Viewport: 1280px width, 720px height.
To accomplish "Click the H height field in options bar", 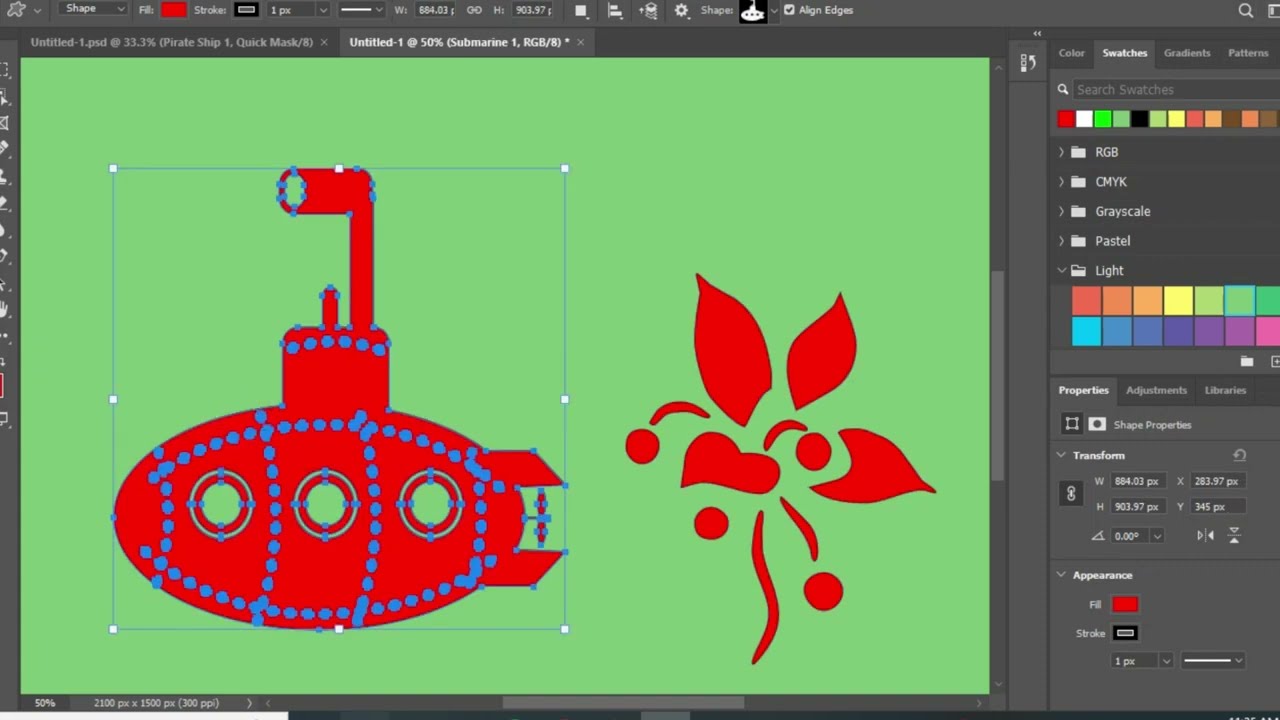I will [x=531, y=10].
